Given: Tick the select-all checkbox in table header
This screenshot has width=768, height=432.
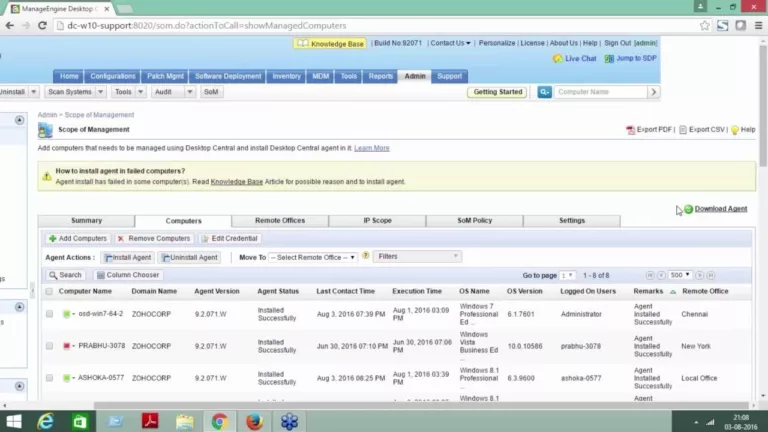Looking at the screenshot, I should pyautogui.click(x=49, y=291).
